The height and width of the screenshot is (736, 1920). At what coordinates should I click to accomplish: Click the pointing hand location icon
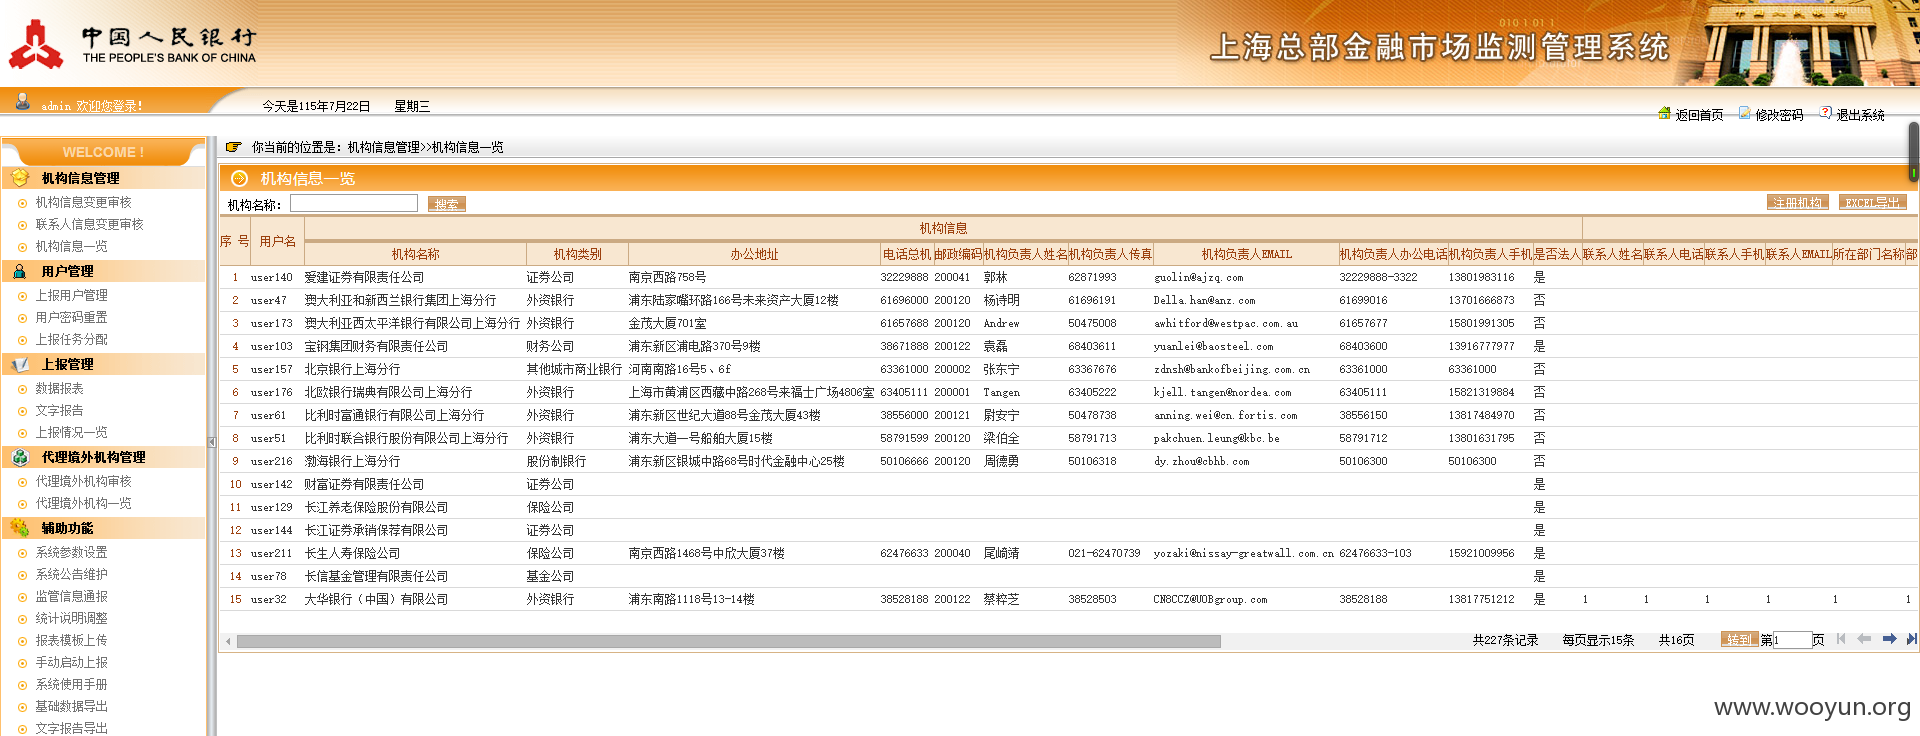tap(234, 147)
